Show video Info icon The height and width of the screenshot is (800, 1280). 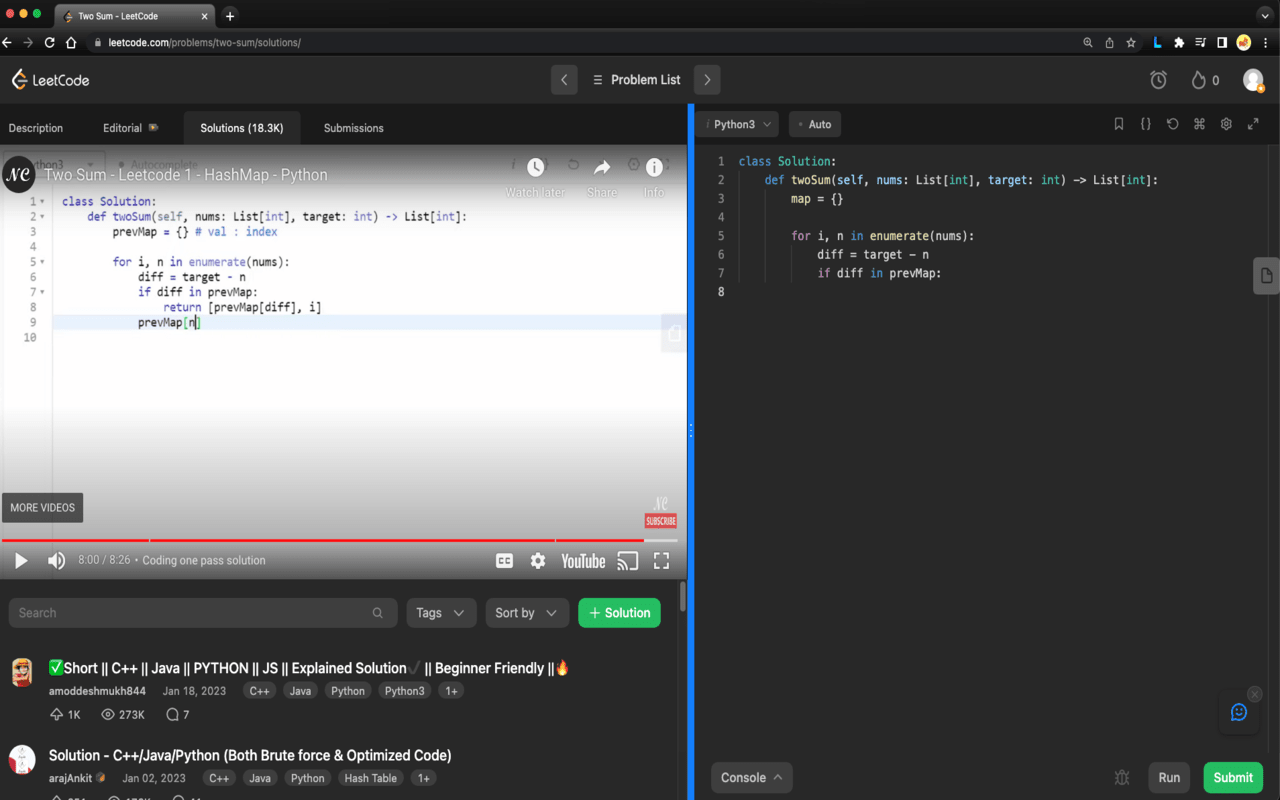coord(654,167)
